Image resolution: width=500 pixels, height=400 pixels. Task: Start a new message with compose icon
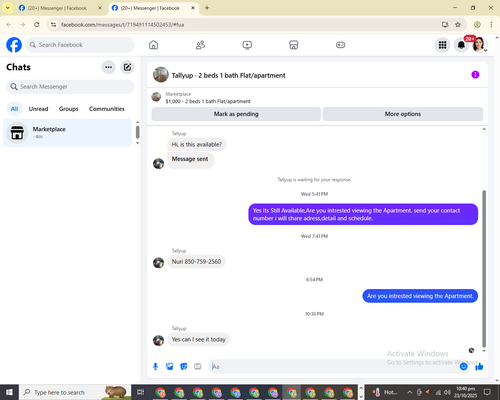(x=127, y=67)
